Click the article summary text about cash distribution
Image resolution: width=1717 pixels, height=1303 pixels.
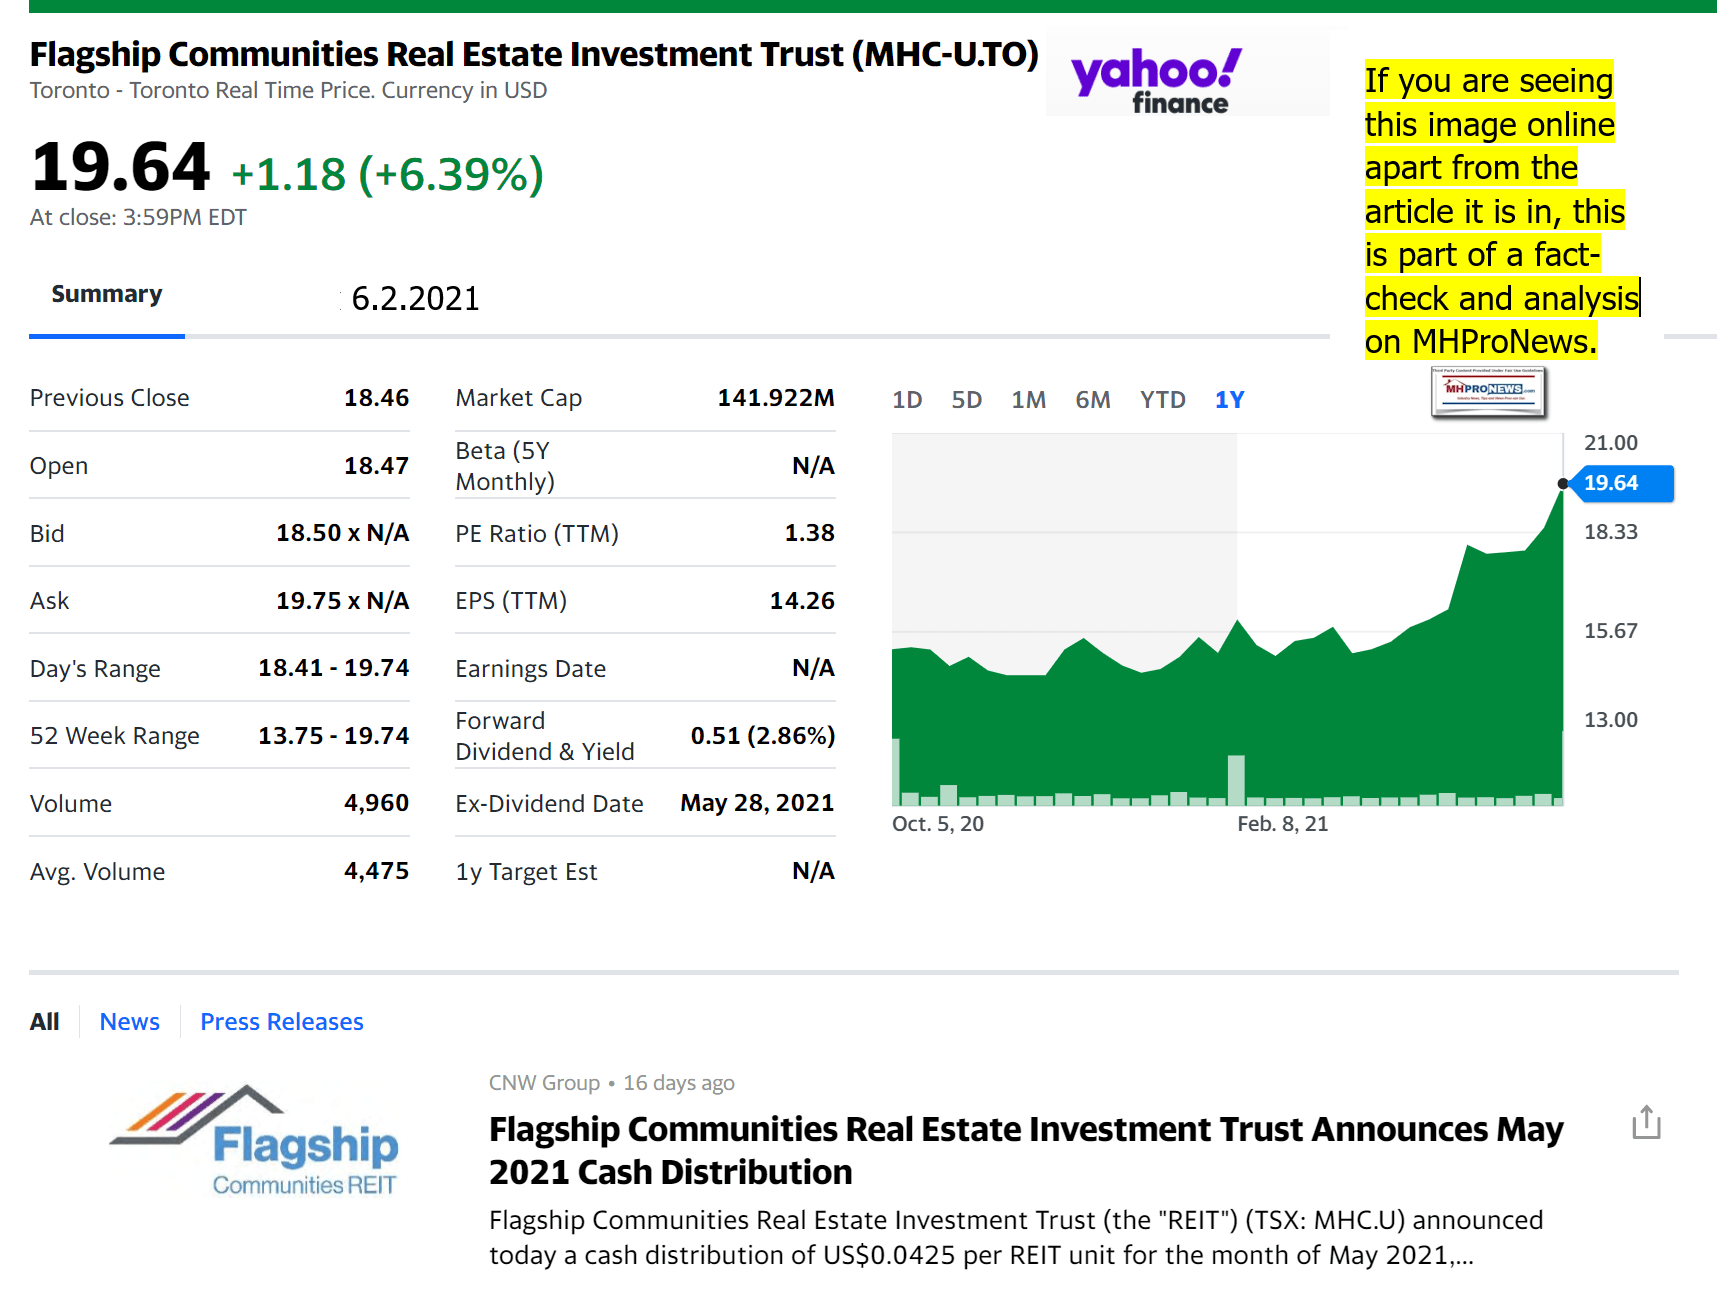(x=1015, y=1237)
